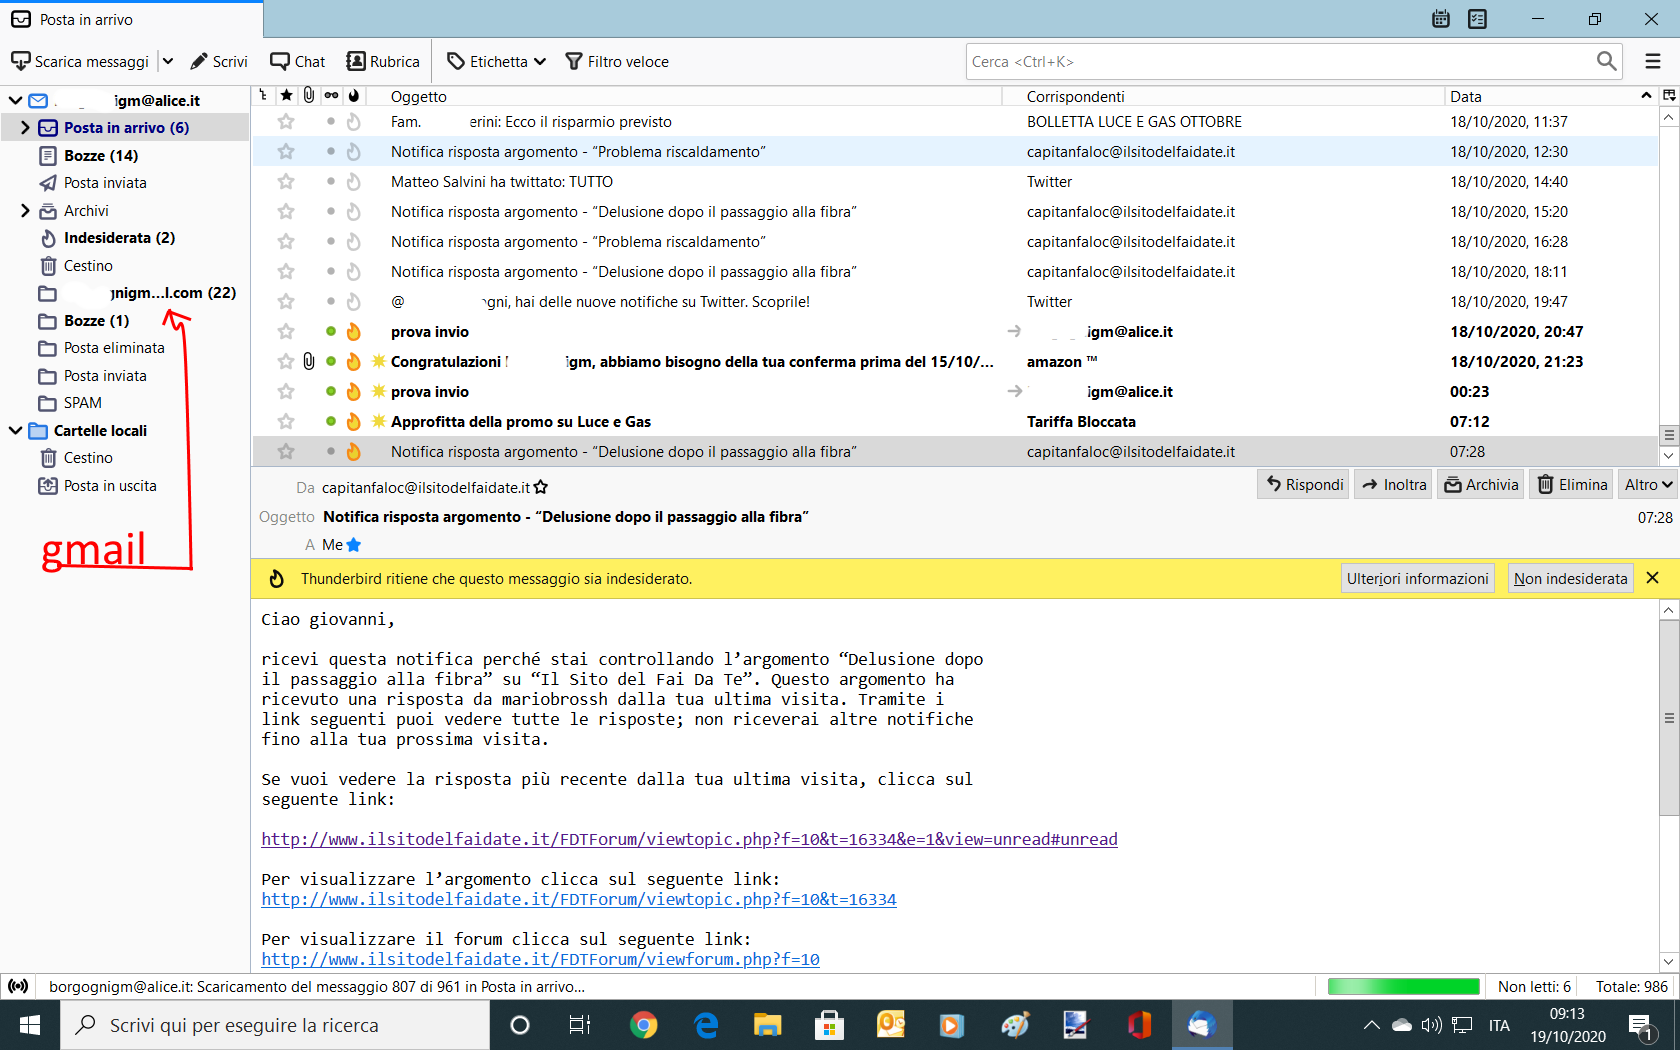Open the viewforum.php?f=10 link
The height and width of the screenshot is (1050, 1680).
pos(540,959)
